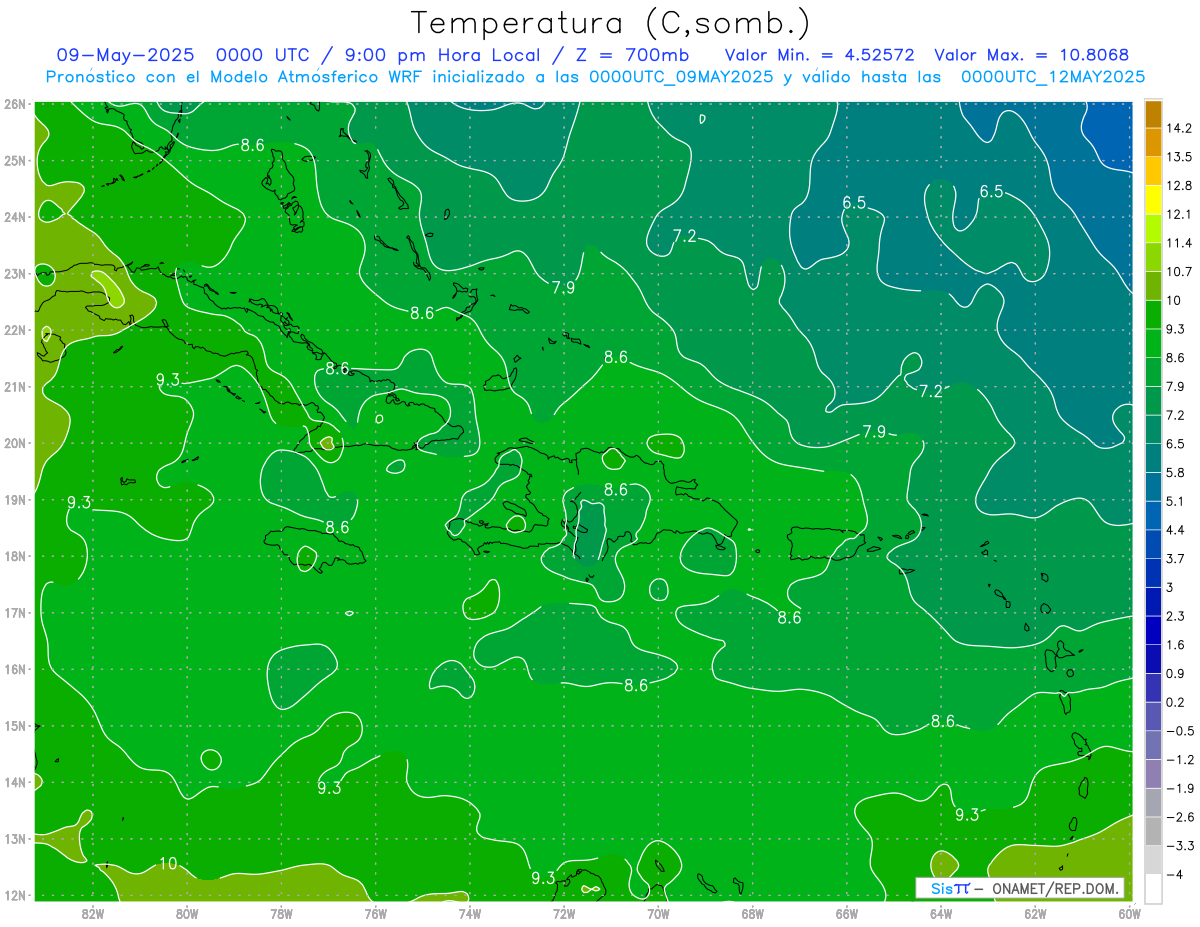Viewport: 1200px width, 927px height.
Task: Click the longitude label "66W"
Action: click(846, 913)
